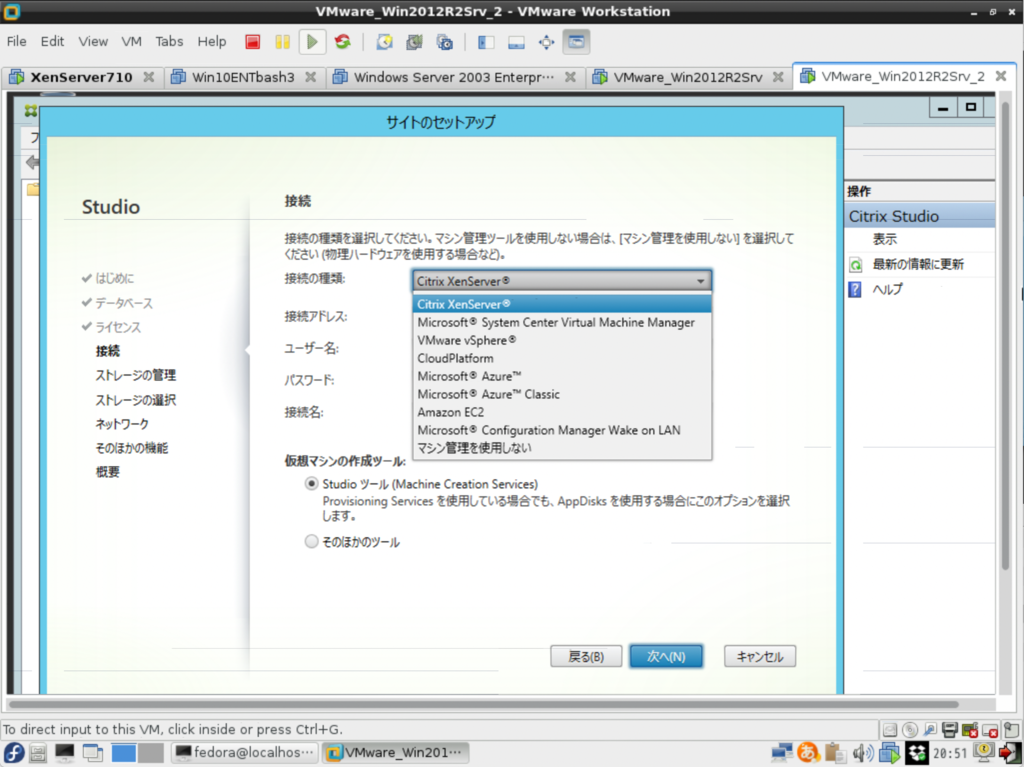Open the Fedora start menu icon
The image size is (1024, 767).
[13, 753]
